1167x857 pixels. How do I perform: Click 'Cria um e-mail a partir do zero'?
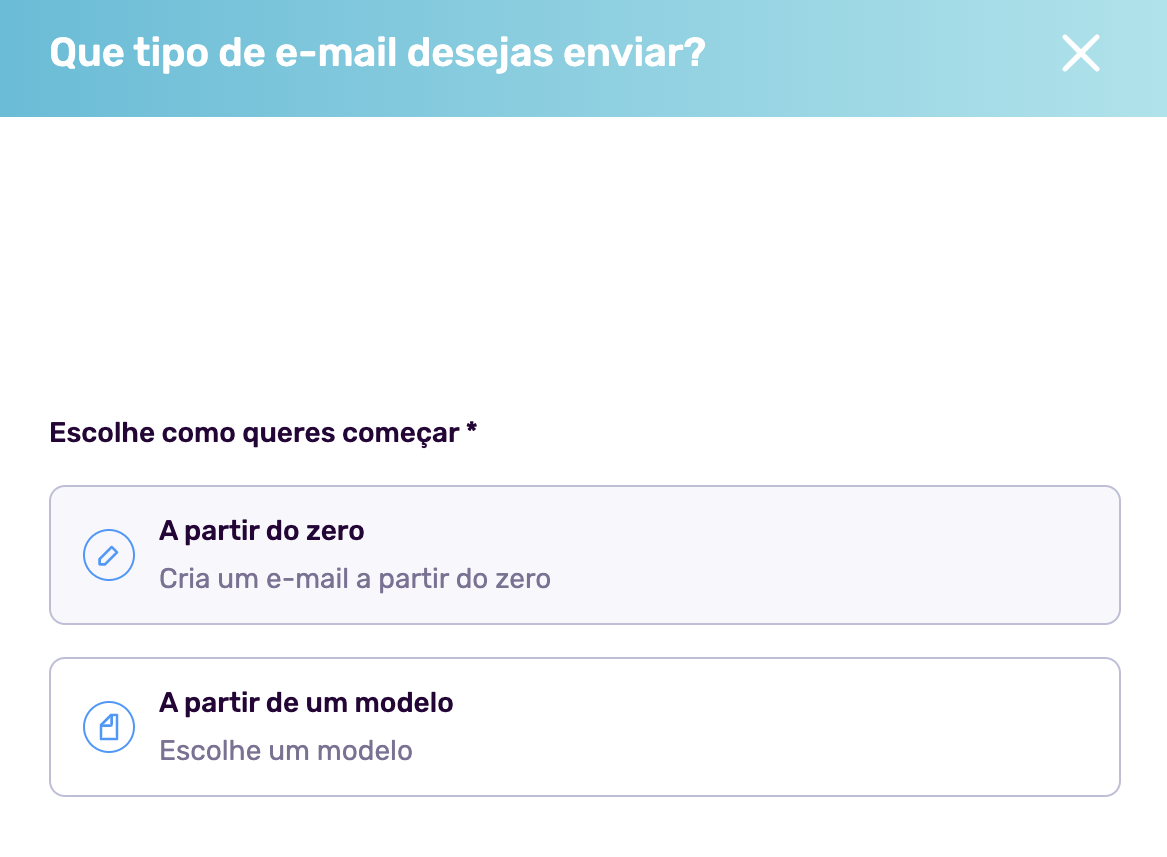pyautogui.click(x=355, y=578)
